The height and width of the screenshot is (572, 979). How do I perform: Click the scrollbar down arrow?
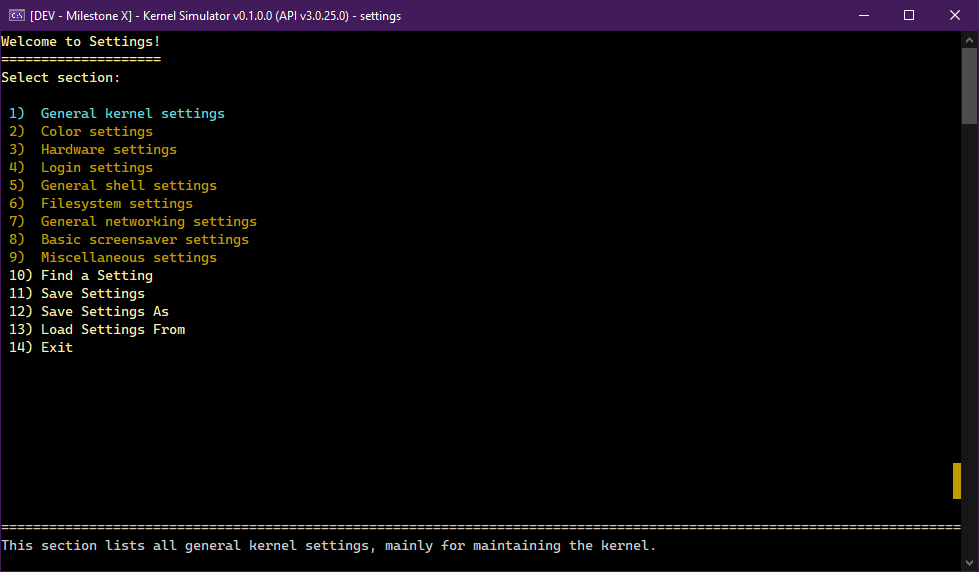pyautogui.click(x=970, y=563)
